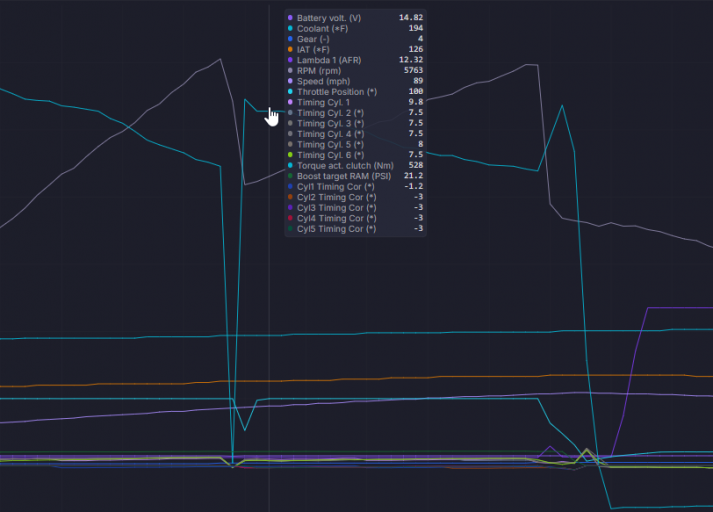Select Torque act. clutch (Nm) entry
The height and width of the screenshot is (512, 713).
click(x=355, y=166)
